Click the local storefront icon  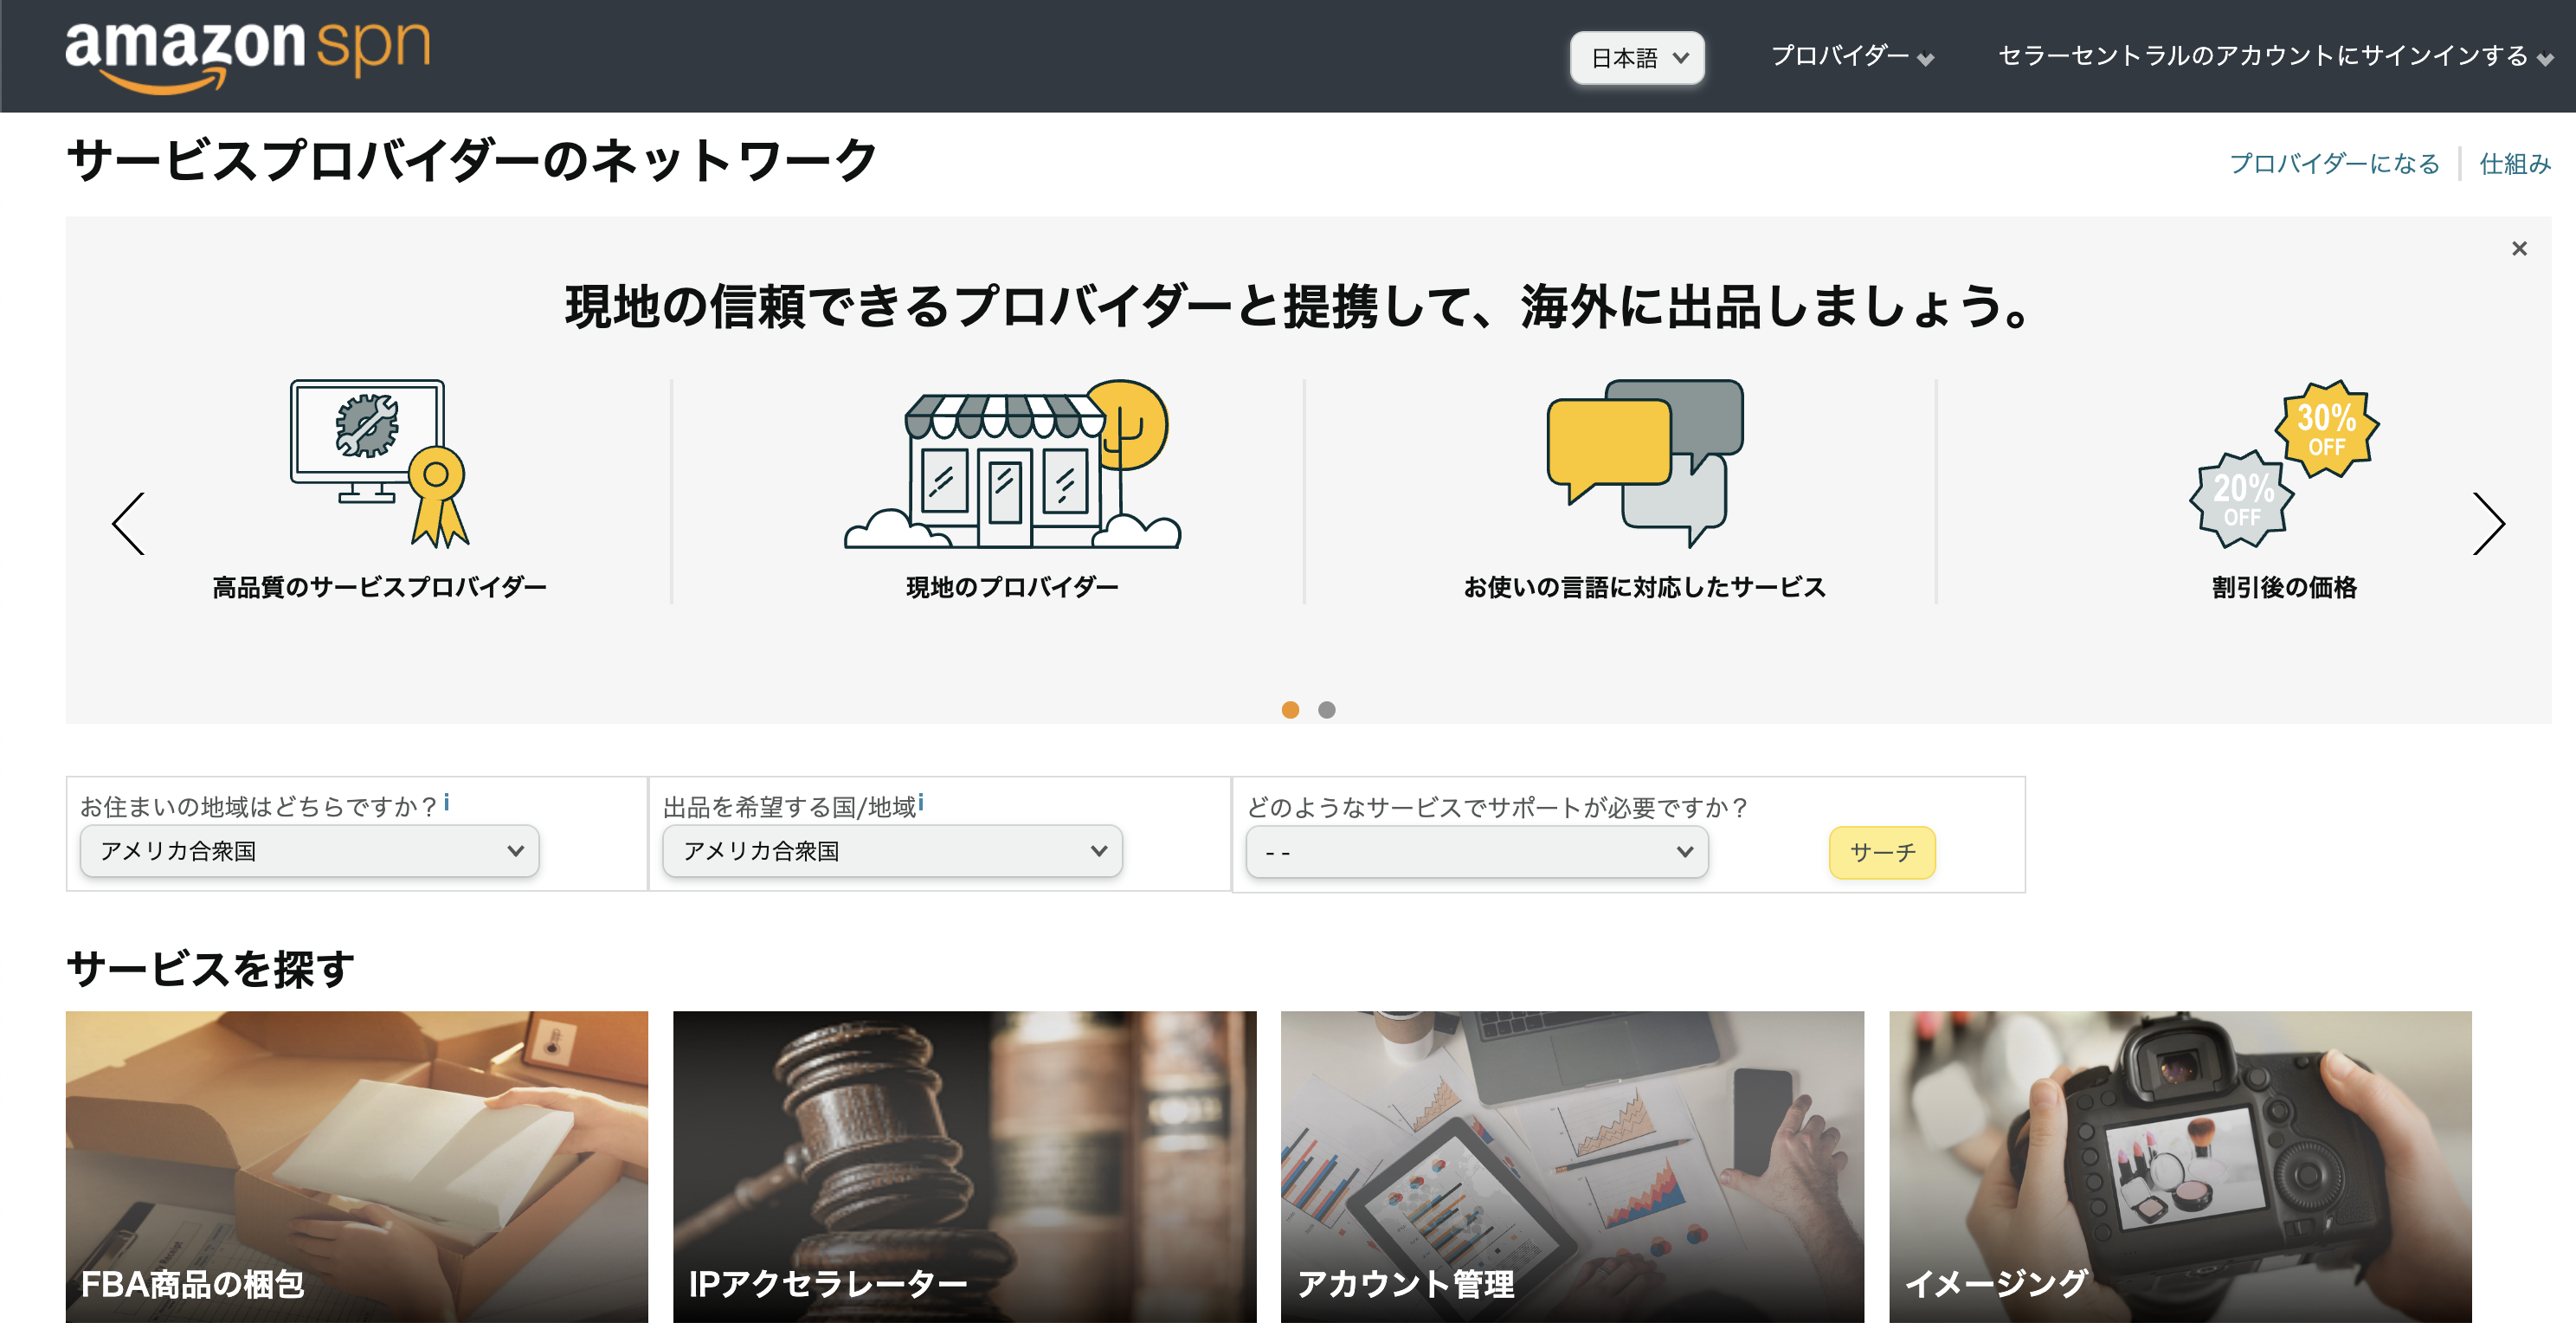tap(1012, 464)
